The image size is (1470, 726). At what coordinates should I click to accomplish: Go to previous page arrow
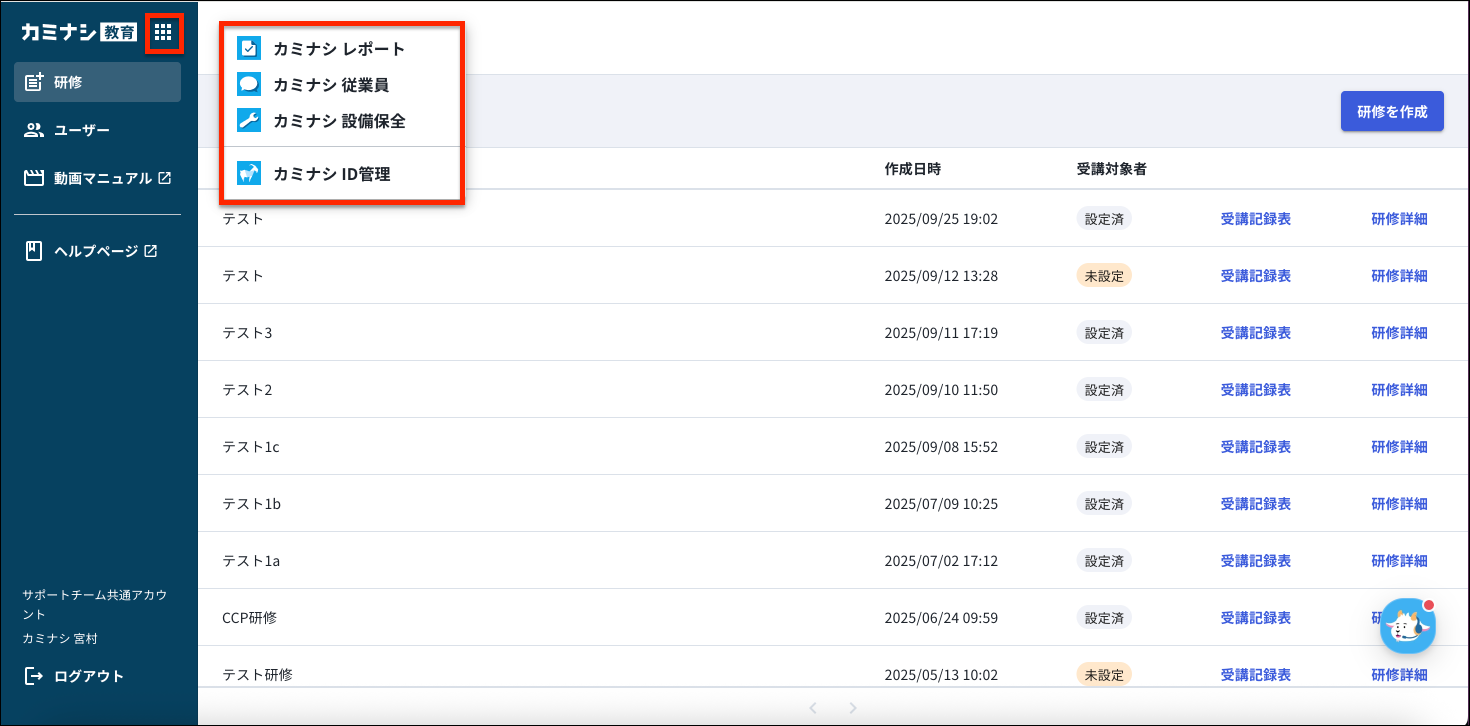point(813,708)
